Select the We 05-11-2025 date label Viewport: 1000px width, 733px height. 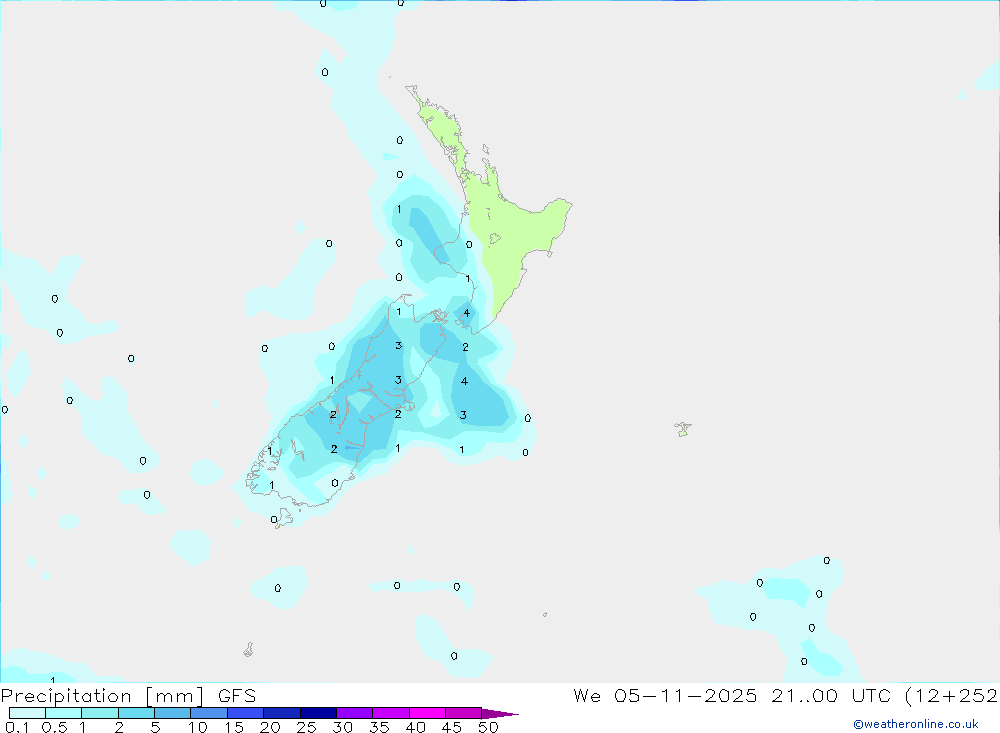(665, 695)
